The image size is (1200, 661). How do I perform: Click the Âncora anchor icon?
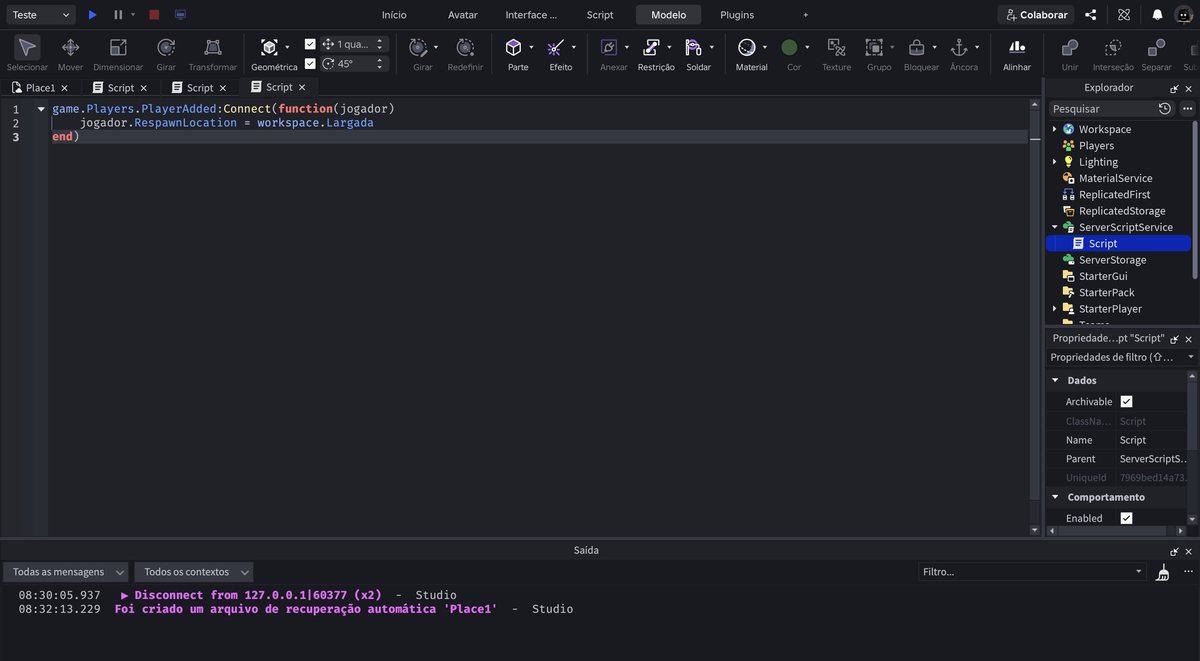tap(959, 47)
